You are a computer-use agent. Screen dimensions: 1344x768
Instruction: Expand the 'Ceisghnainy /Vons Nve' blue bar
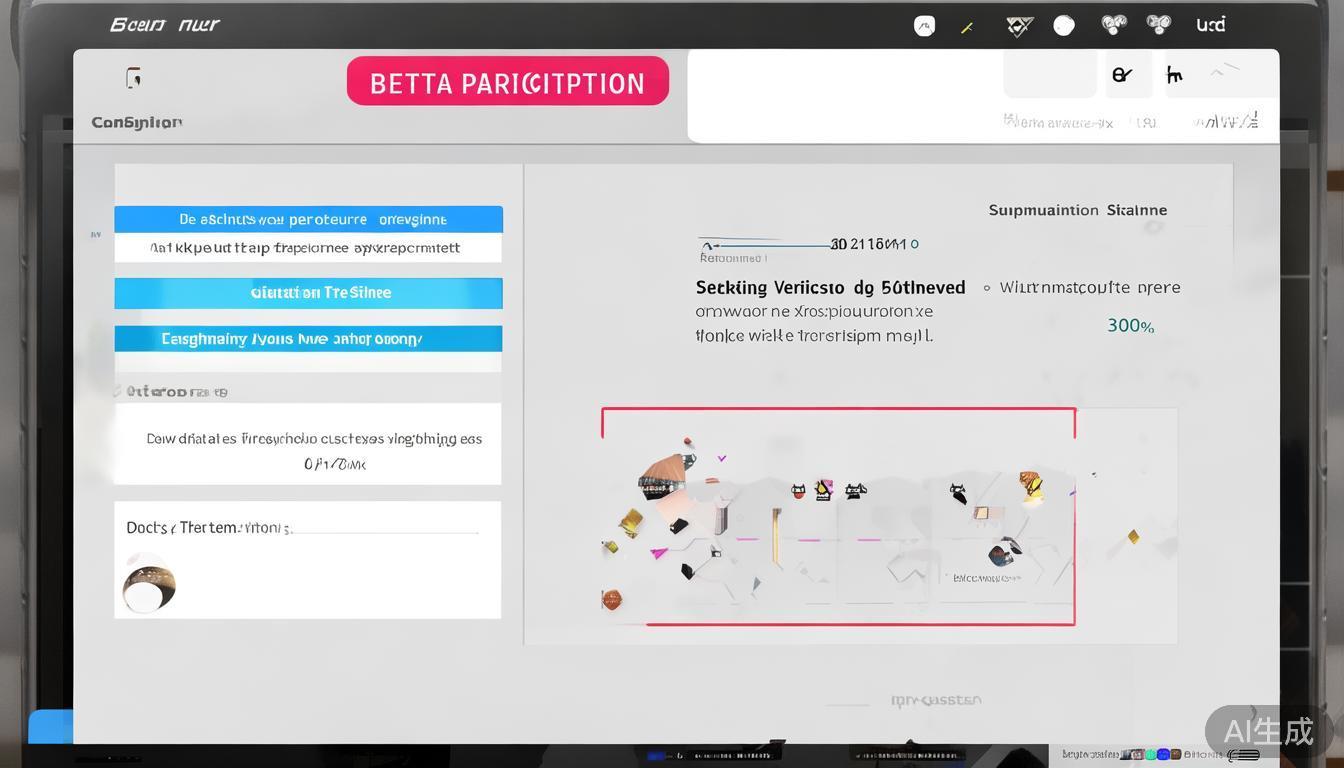(308, 339)
